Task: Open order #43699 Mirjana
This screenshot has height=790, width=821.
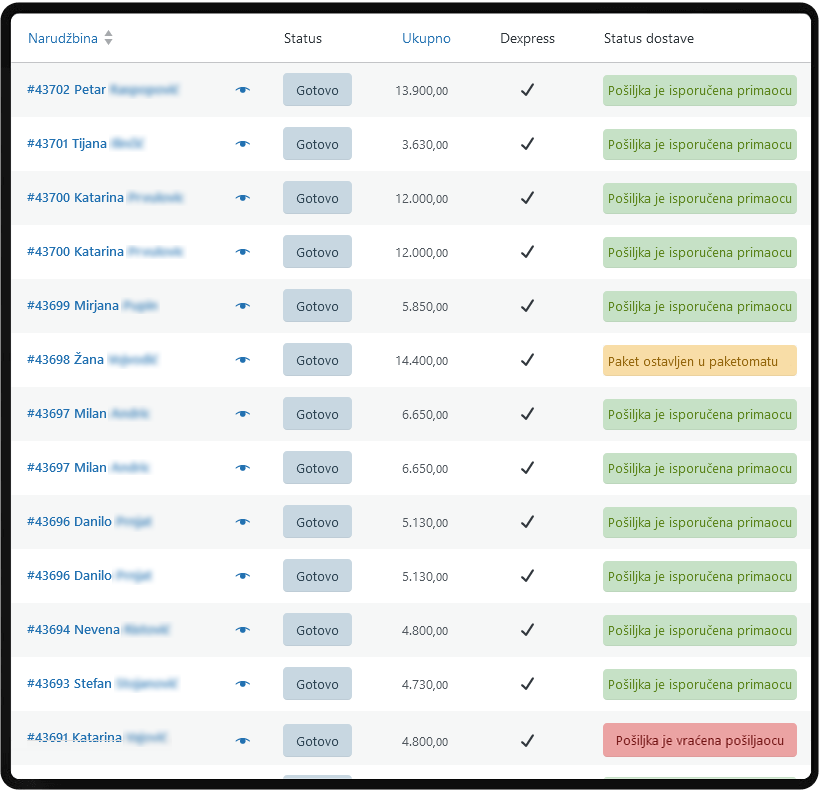Action: click(x=93, y=305)
